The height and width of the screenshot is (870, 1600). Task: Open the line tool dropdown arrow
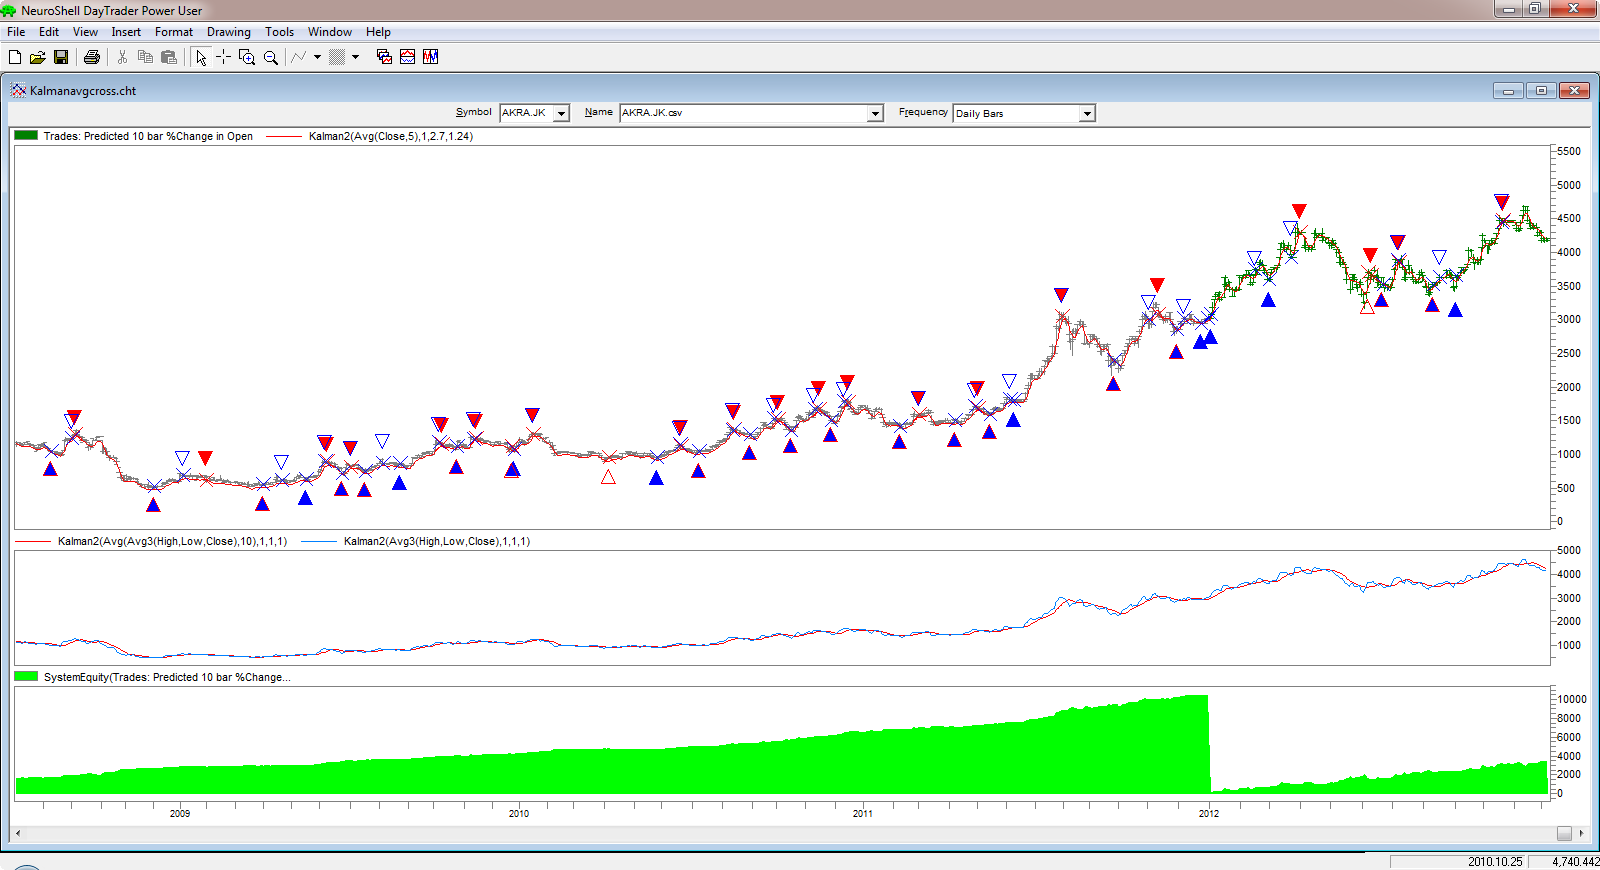317,57
